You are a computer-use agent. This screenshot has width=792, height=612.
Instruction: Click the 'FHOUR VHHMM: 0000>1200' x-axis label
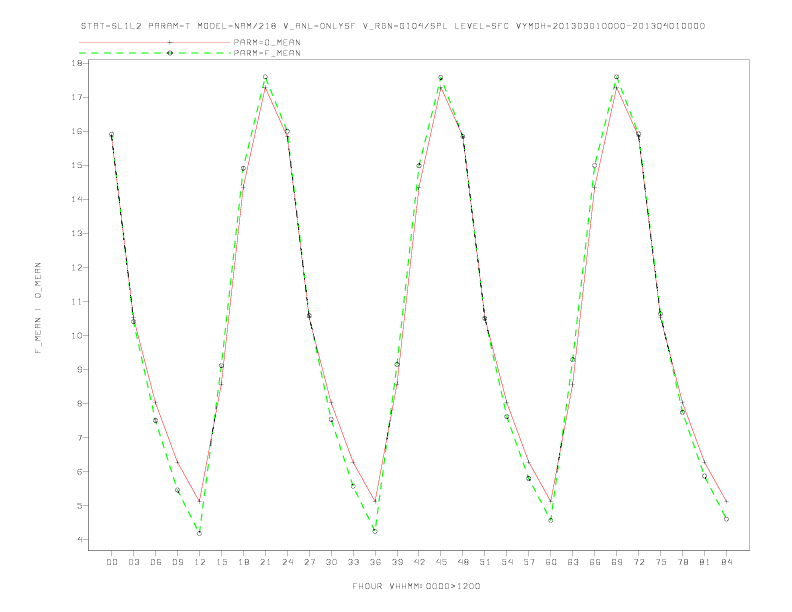(x=416, y=586)
